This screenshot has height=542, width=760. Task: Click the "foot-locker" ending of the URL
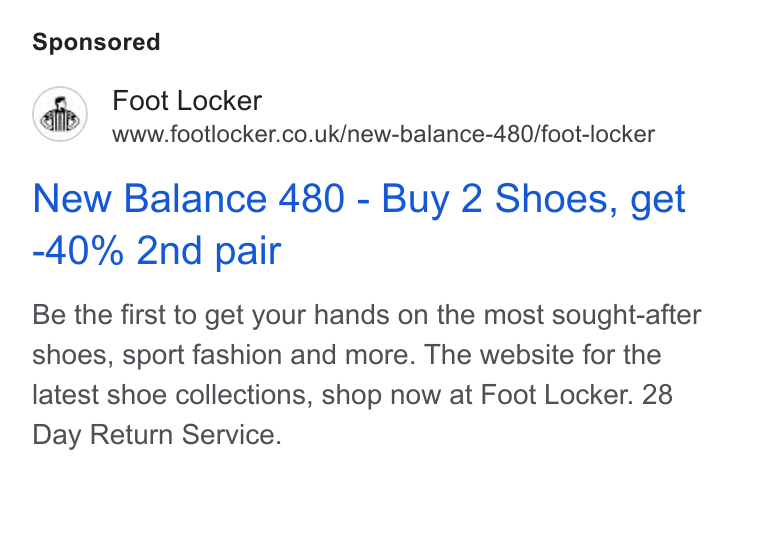click(598, 134)
